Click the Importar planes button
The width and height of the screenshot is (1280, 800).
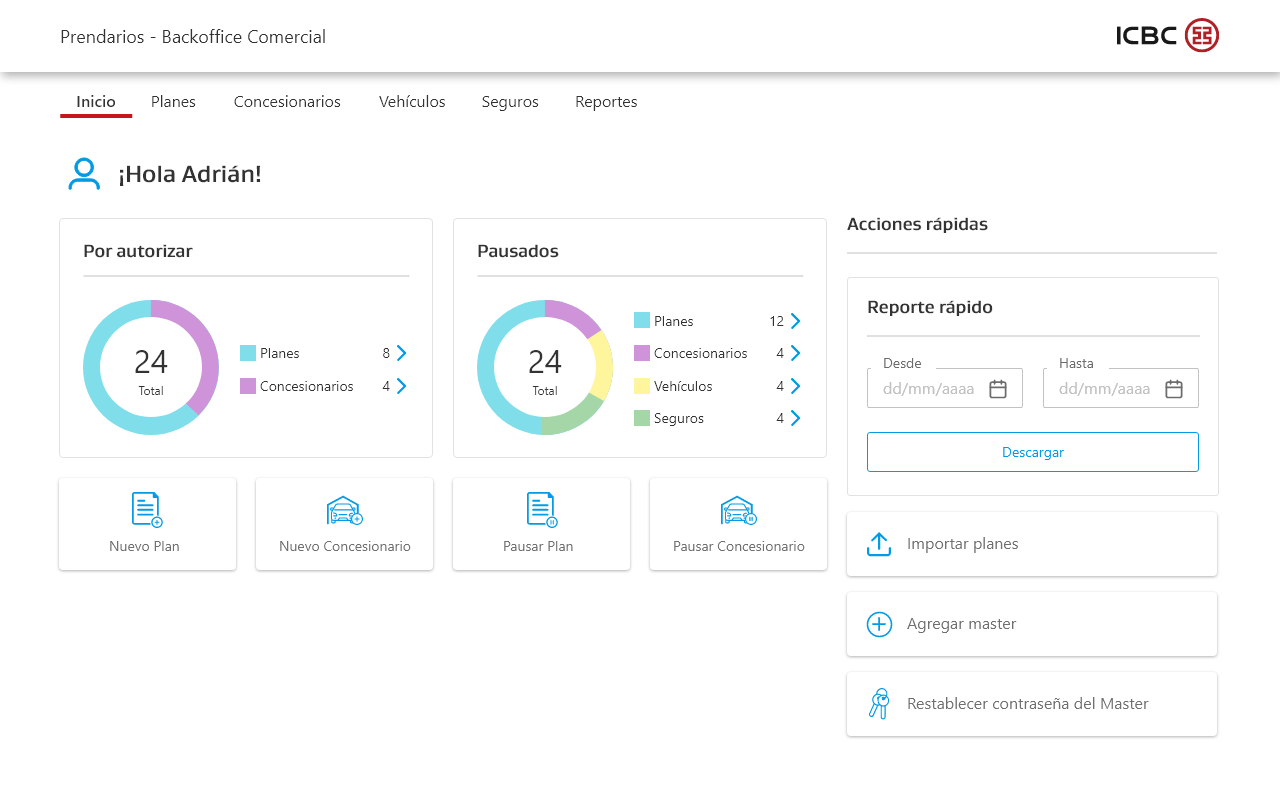click(1032, 544)
